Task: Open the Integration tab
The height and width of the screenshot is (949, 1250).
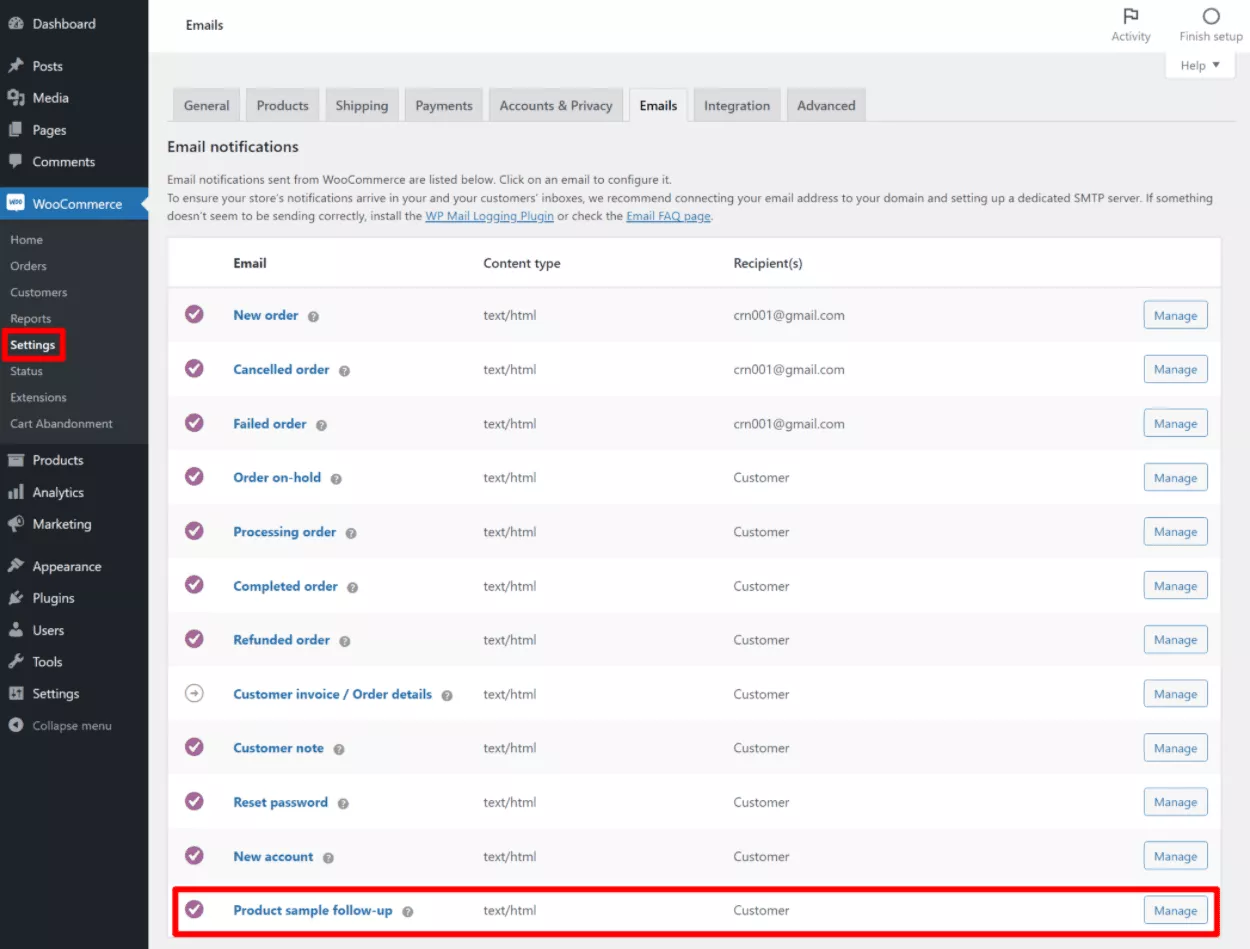Action: 737,105
